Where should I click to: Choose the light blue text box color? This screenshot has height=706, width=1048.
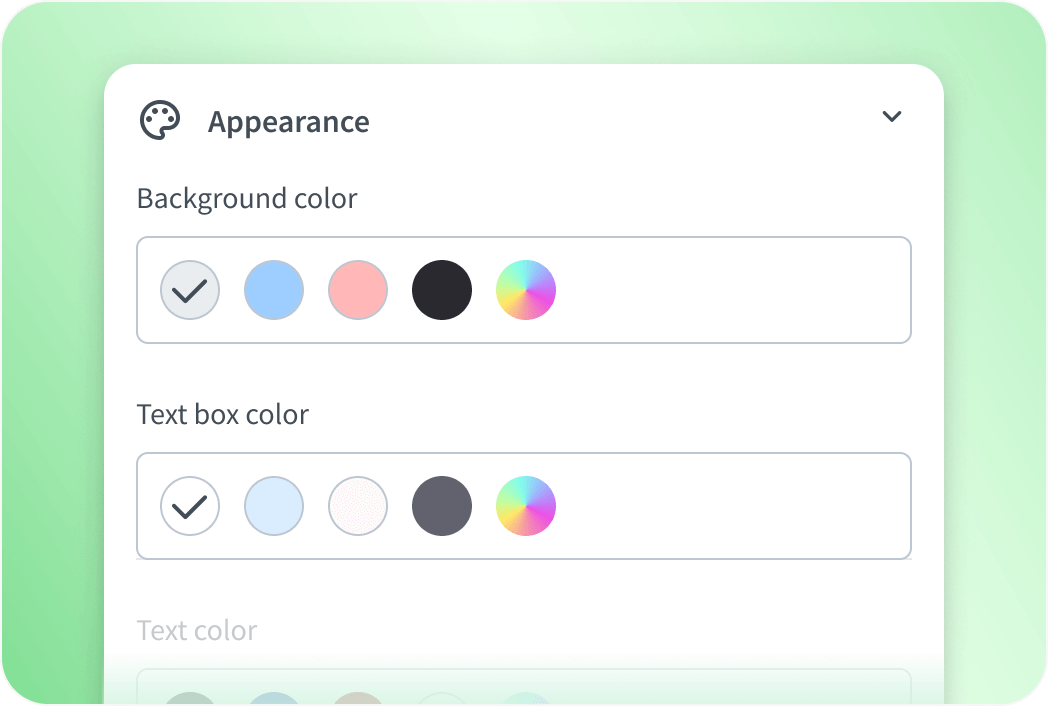[274, 506]
